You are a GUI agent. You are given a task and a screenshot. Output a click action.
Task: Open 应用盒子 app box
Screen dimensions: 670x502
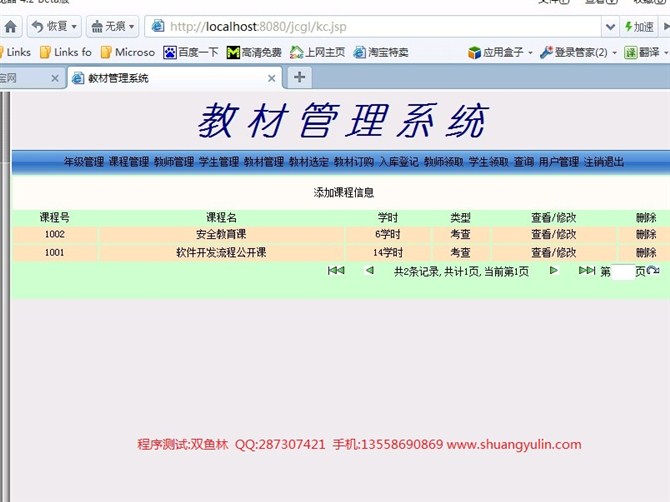click(x=500, y=52)
